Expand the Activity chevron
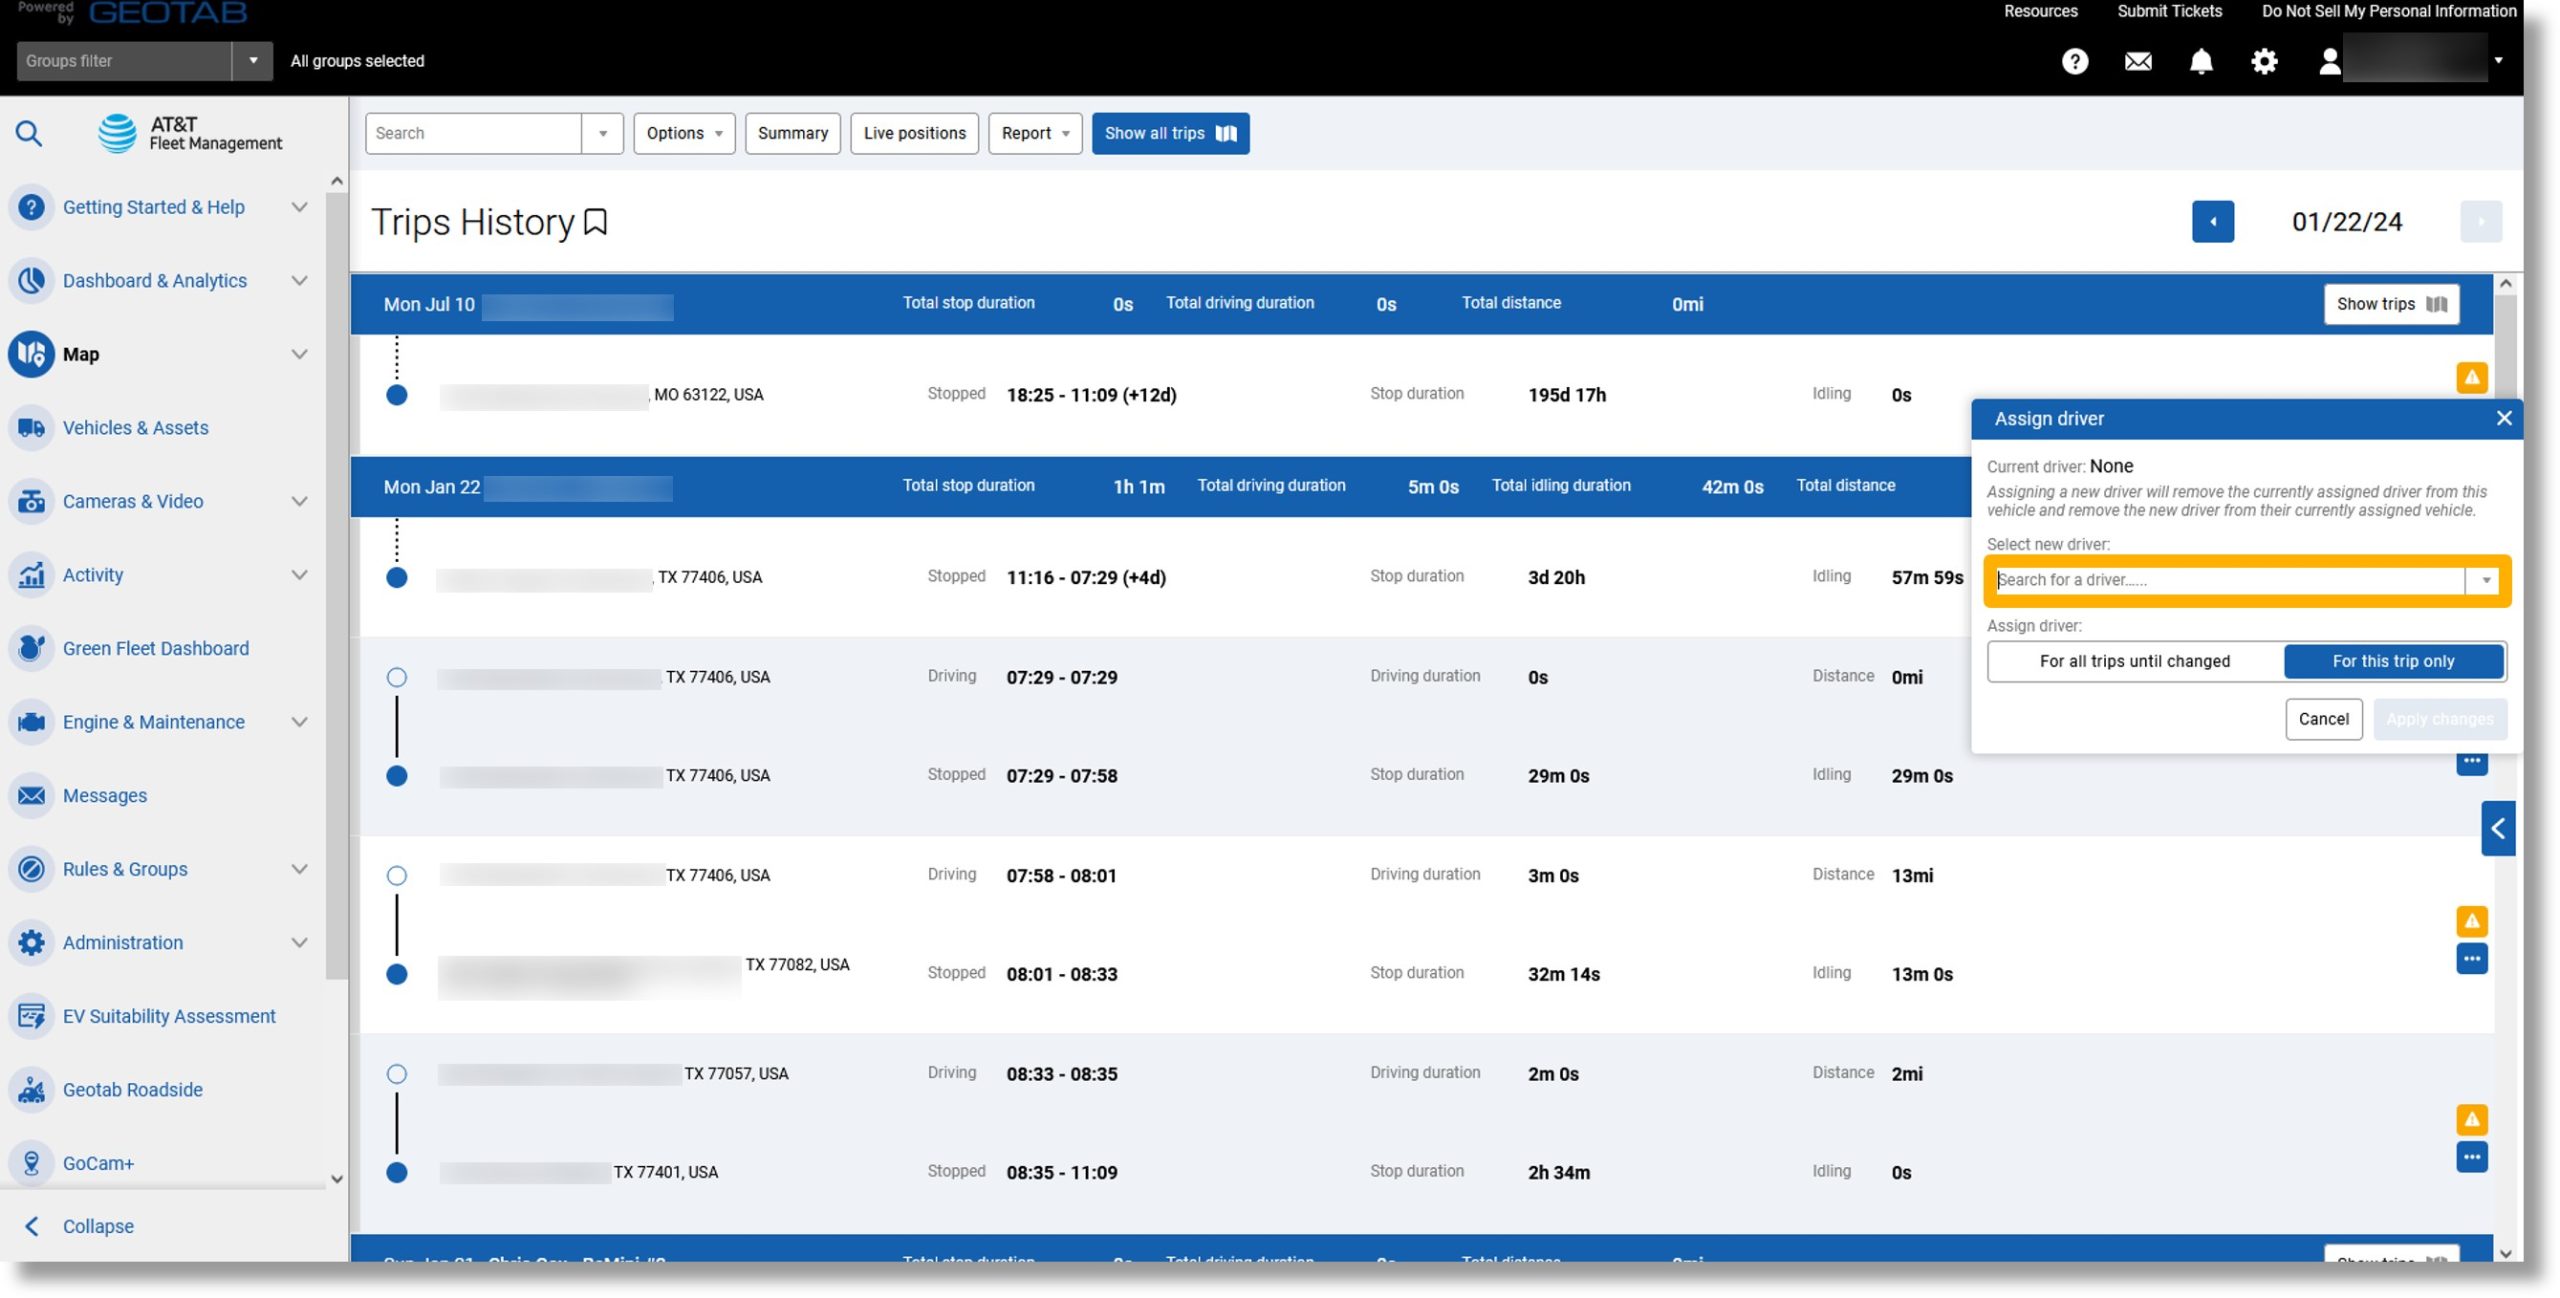2560x1298 pixels. (x=299, y=575)
